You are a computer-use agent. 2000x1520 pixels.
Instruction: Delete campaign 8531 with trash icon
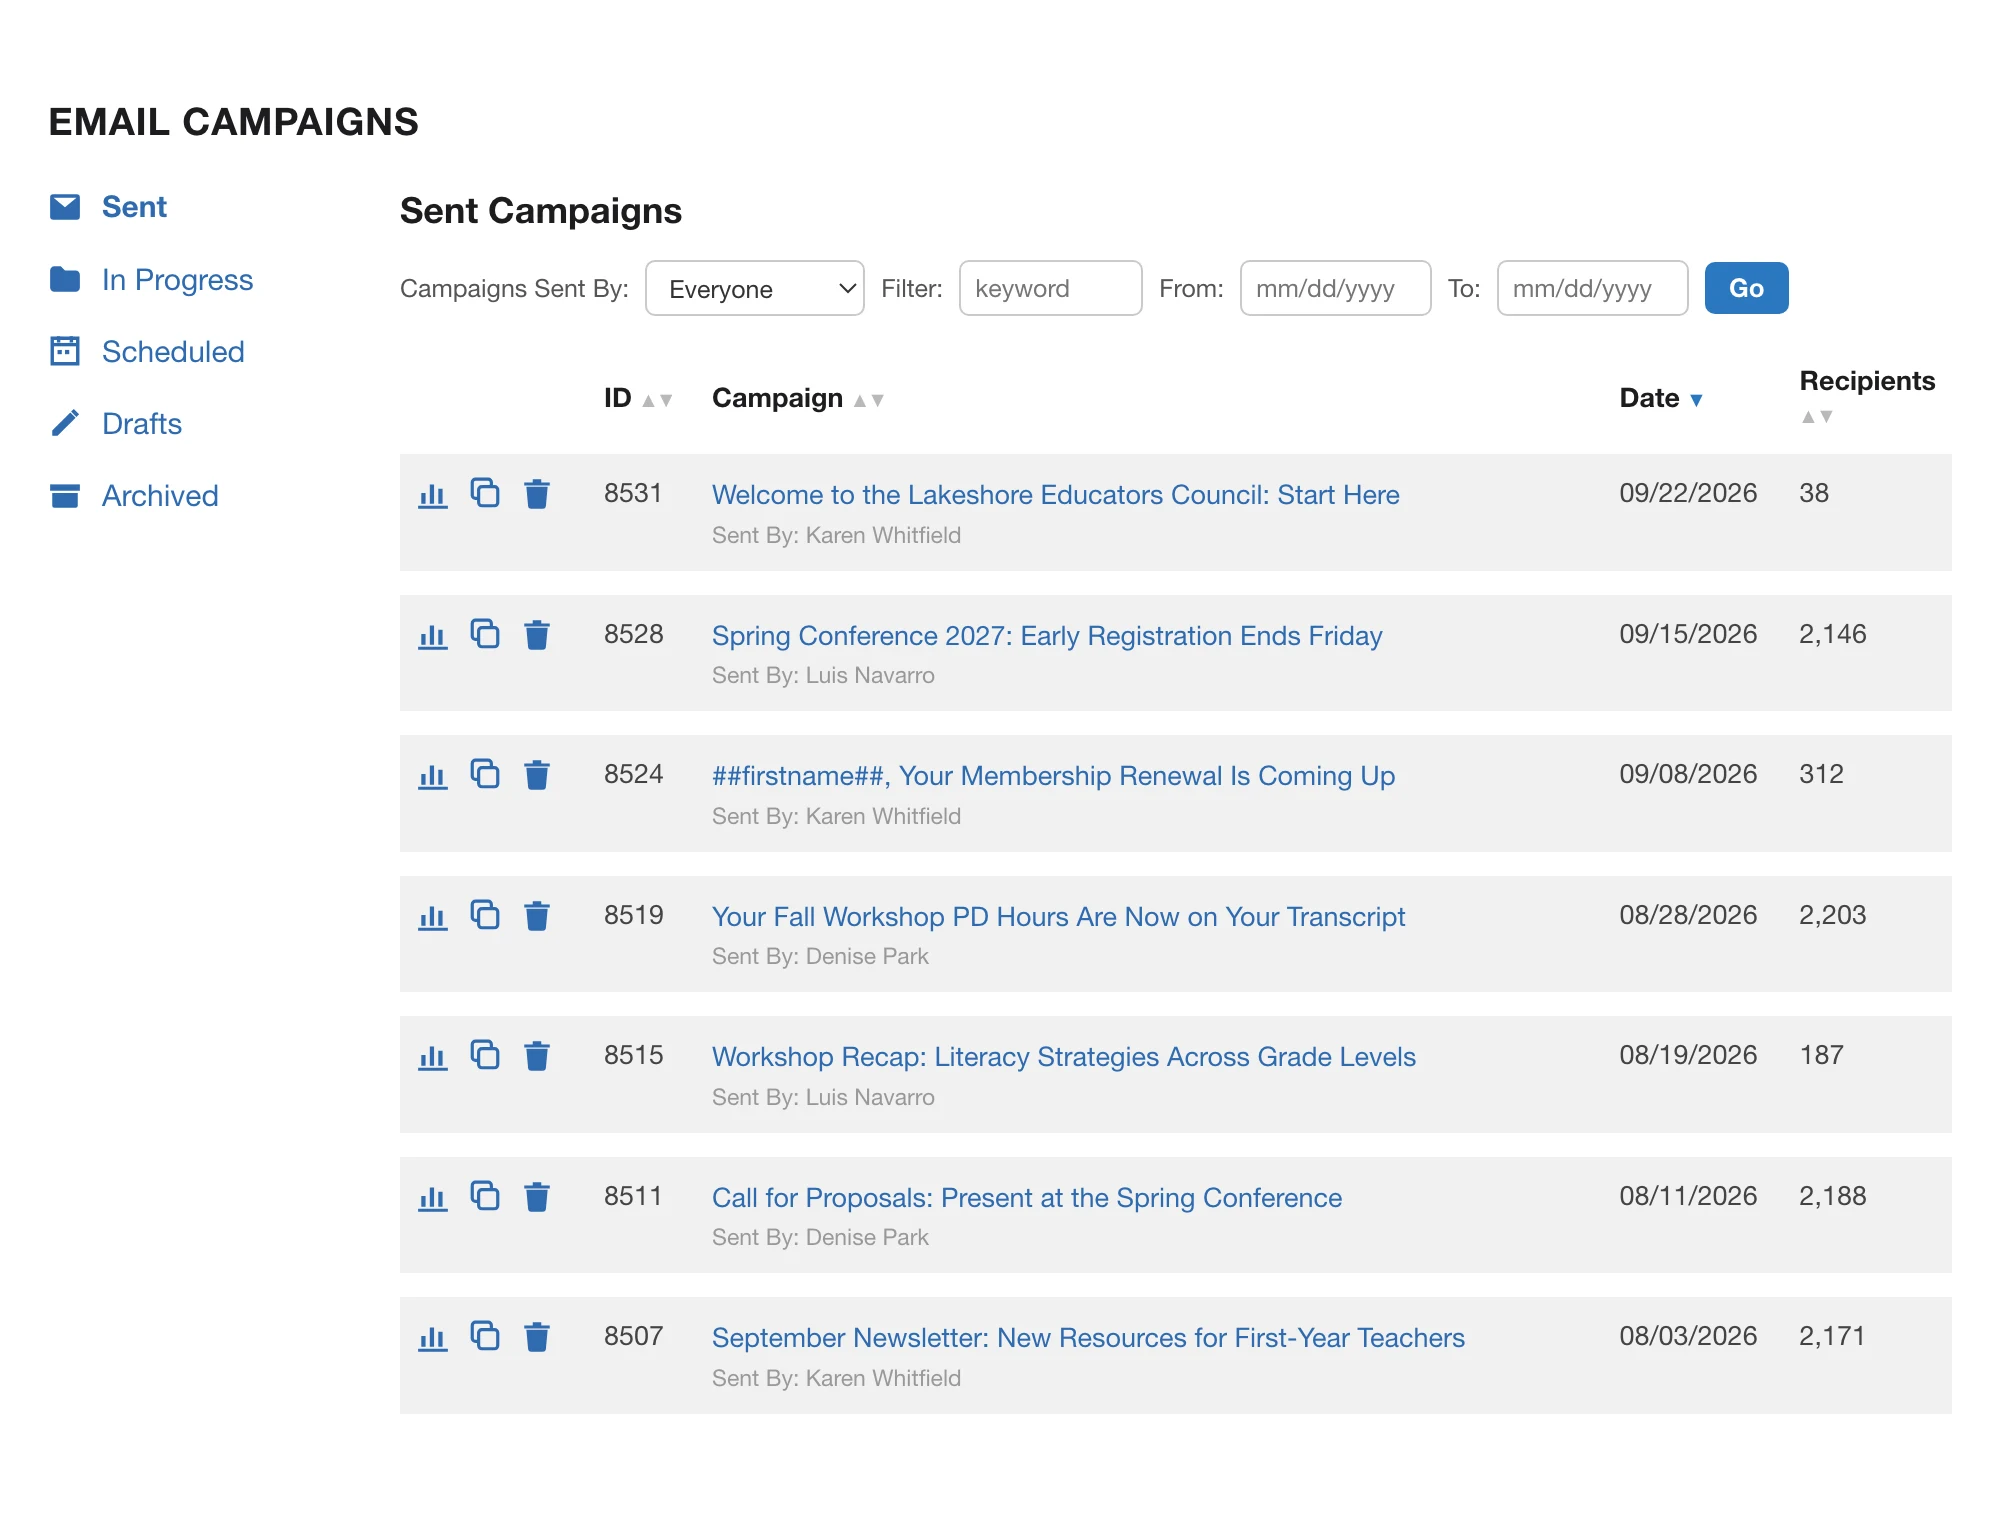coord(537,494)
